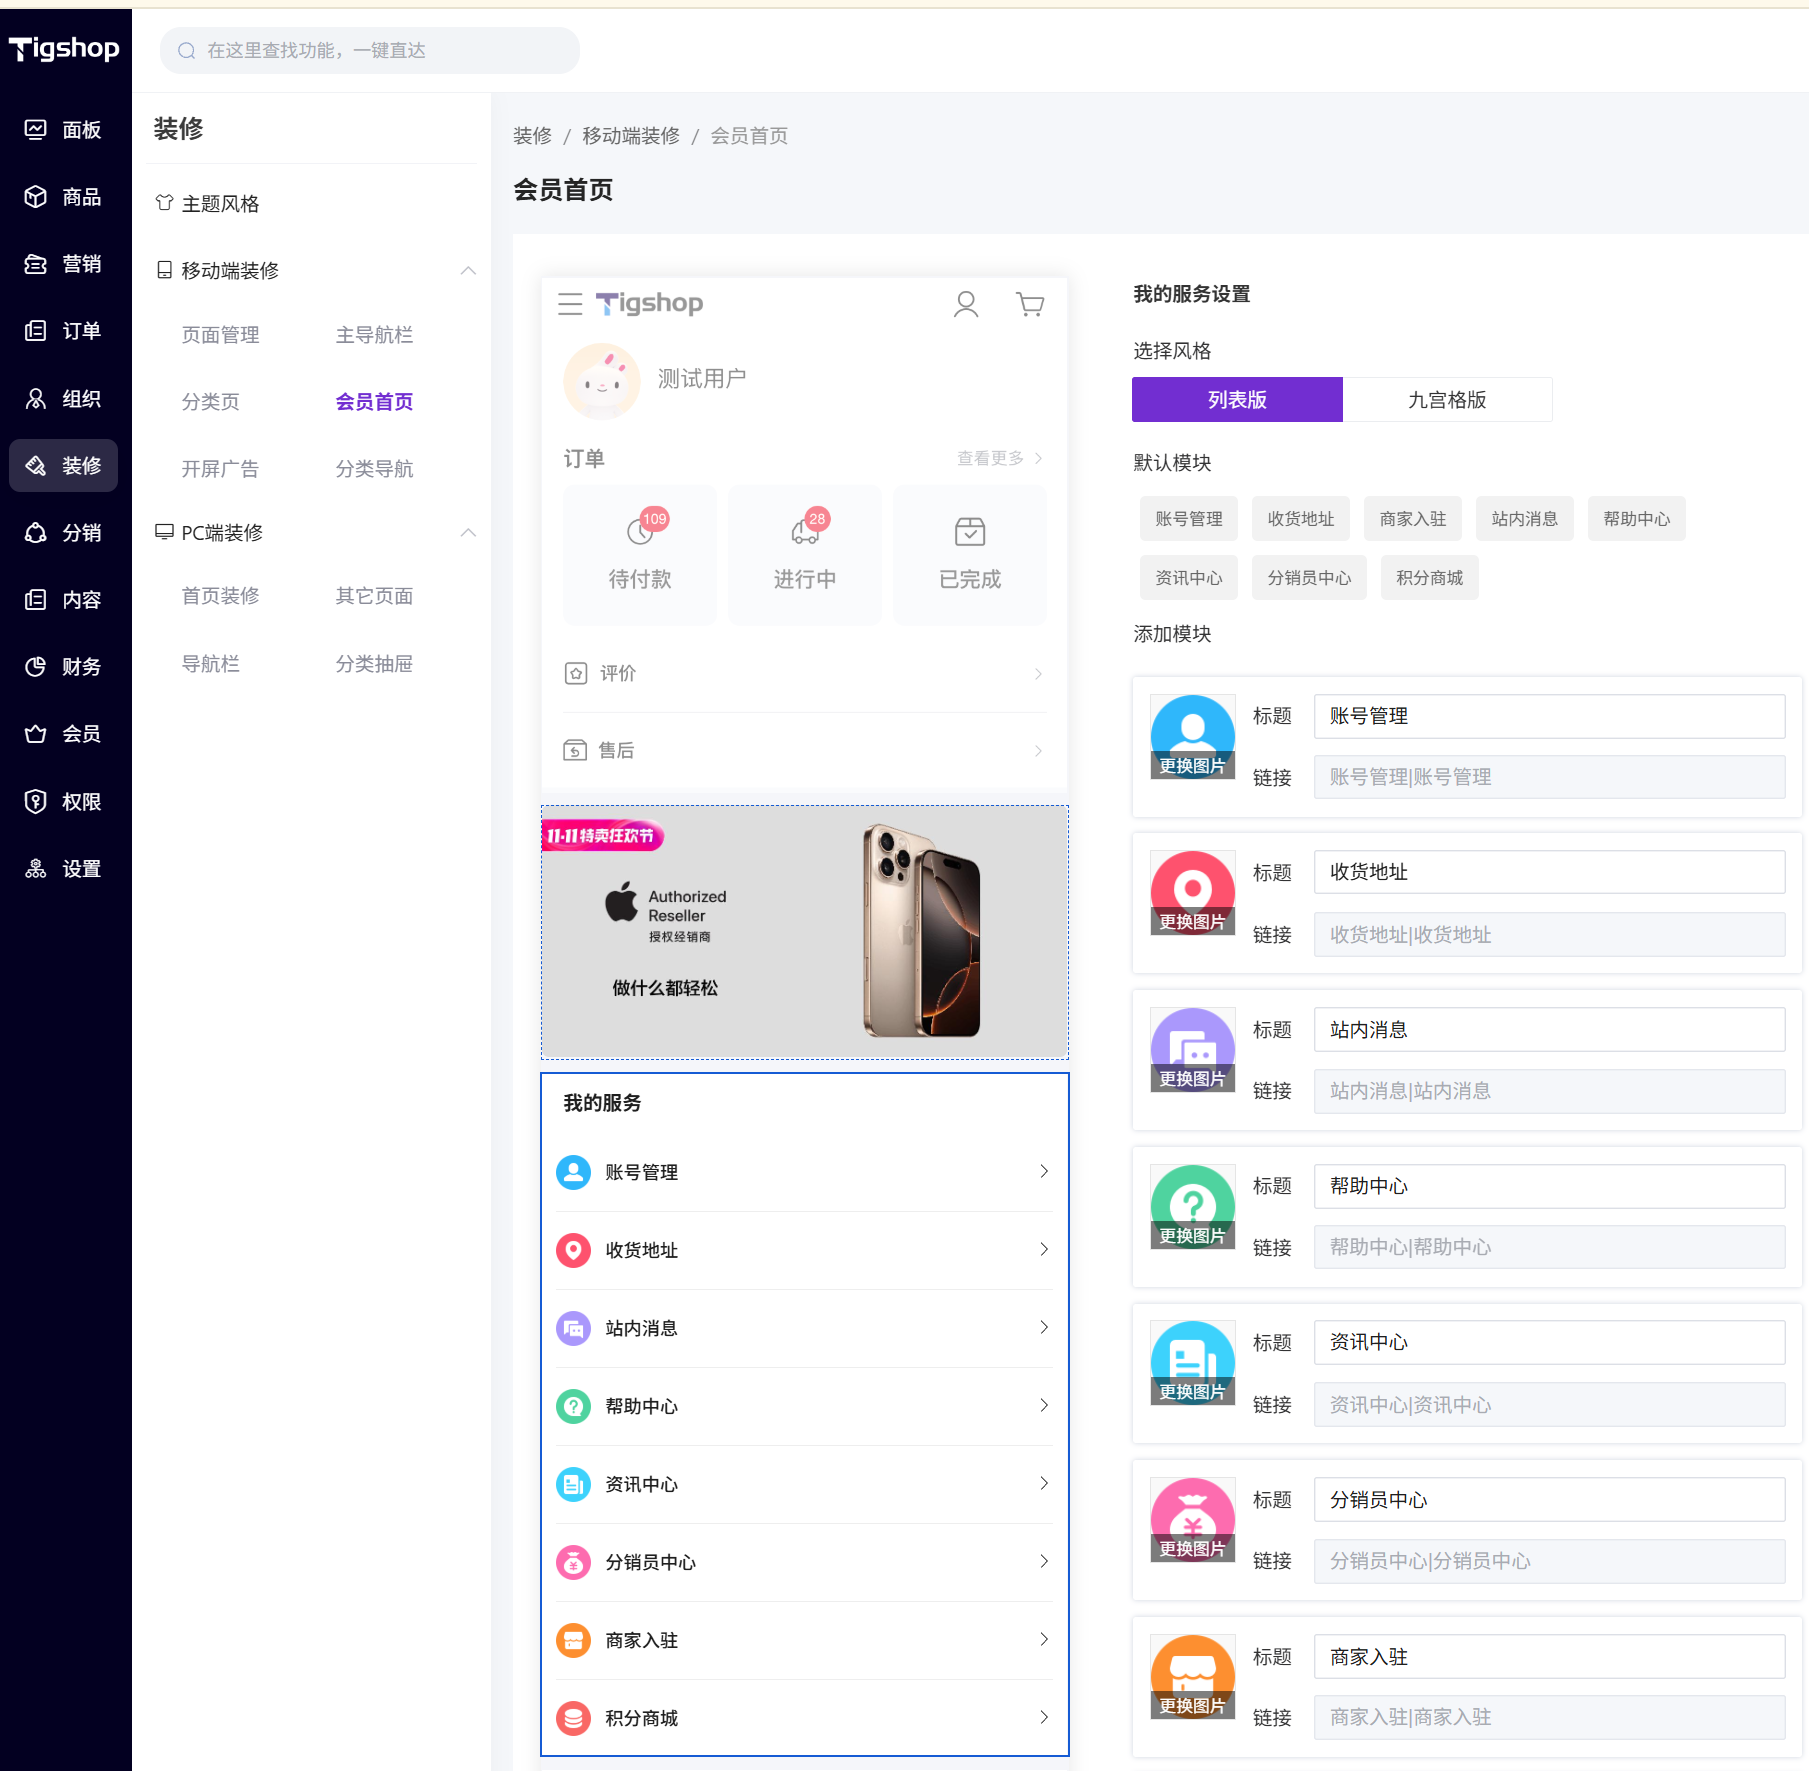Viewport: 1809px width, 1771px height.
Task: Collapse the PC端装修 menu section
Action: [467, 533]
